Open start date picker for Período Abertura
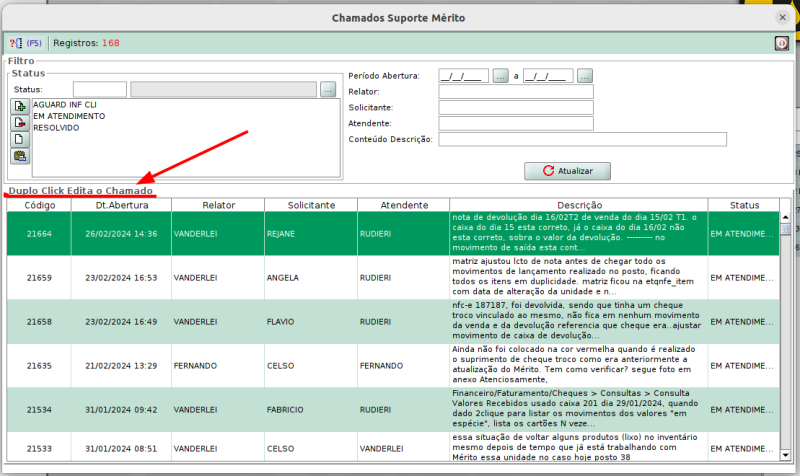 pyautogui.click(x=500, y=77)
